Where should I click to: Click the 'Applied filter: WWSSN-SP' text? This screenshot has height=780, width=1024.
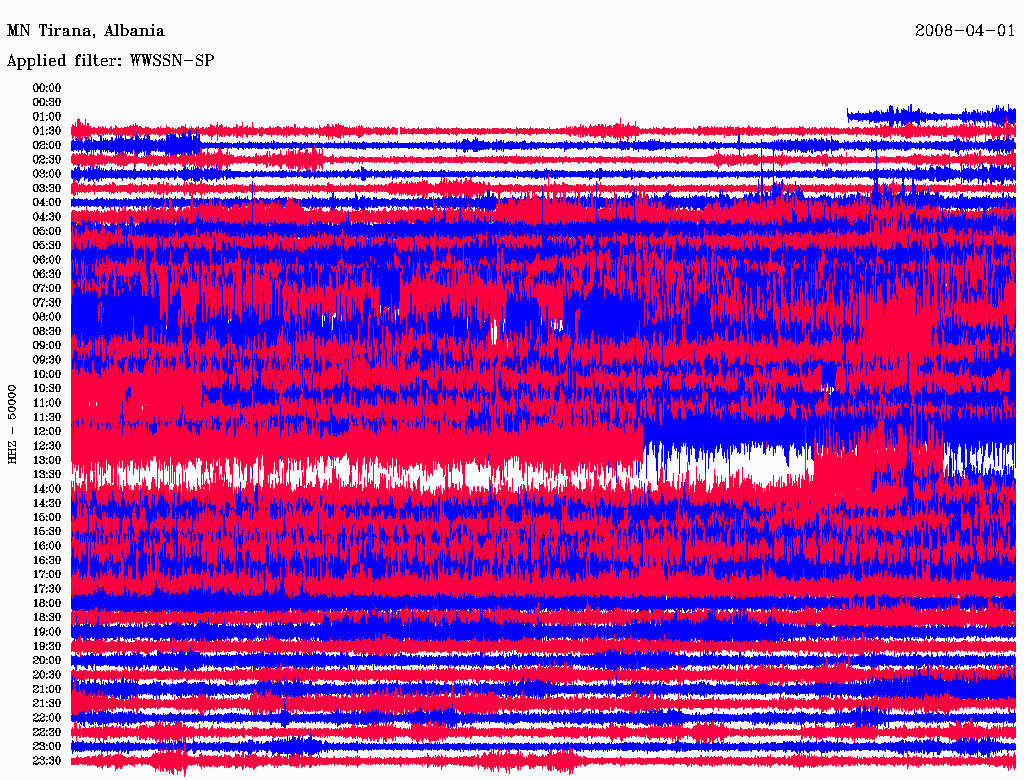click(x=110, y=61)
